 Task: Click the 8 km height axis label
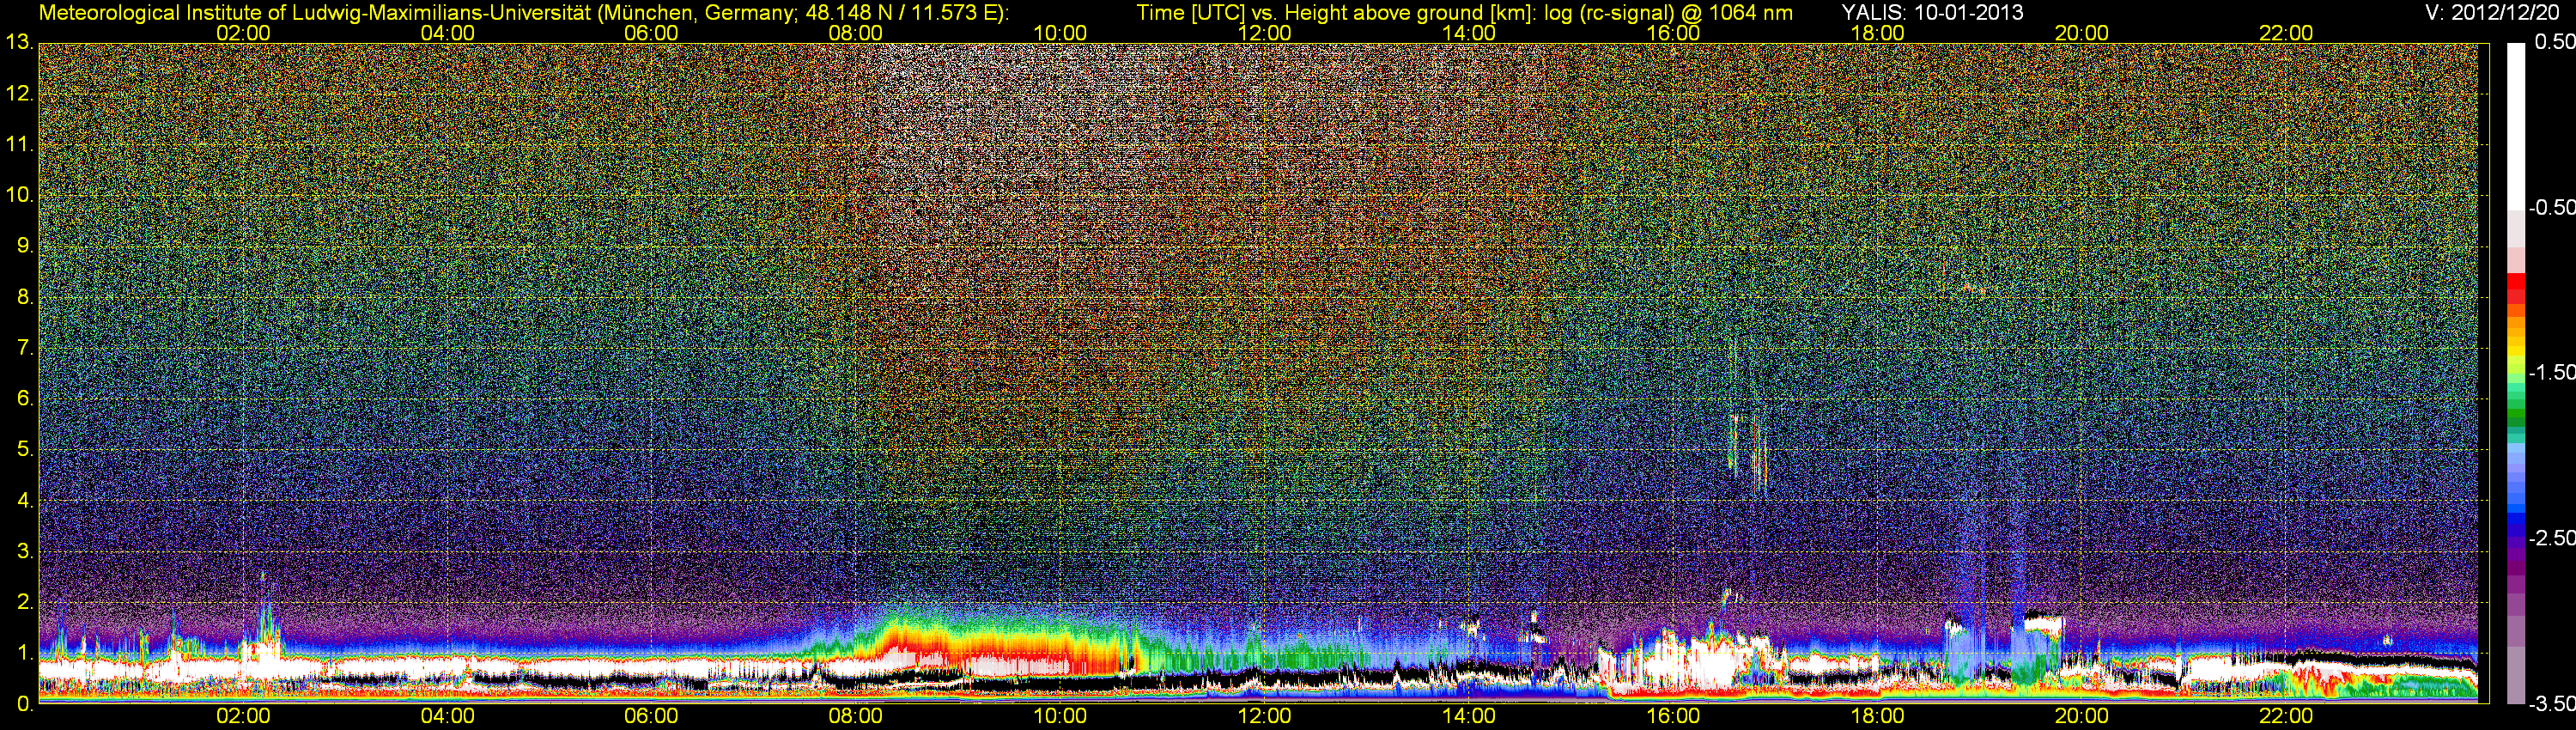(x=24, y=297)
